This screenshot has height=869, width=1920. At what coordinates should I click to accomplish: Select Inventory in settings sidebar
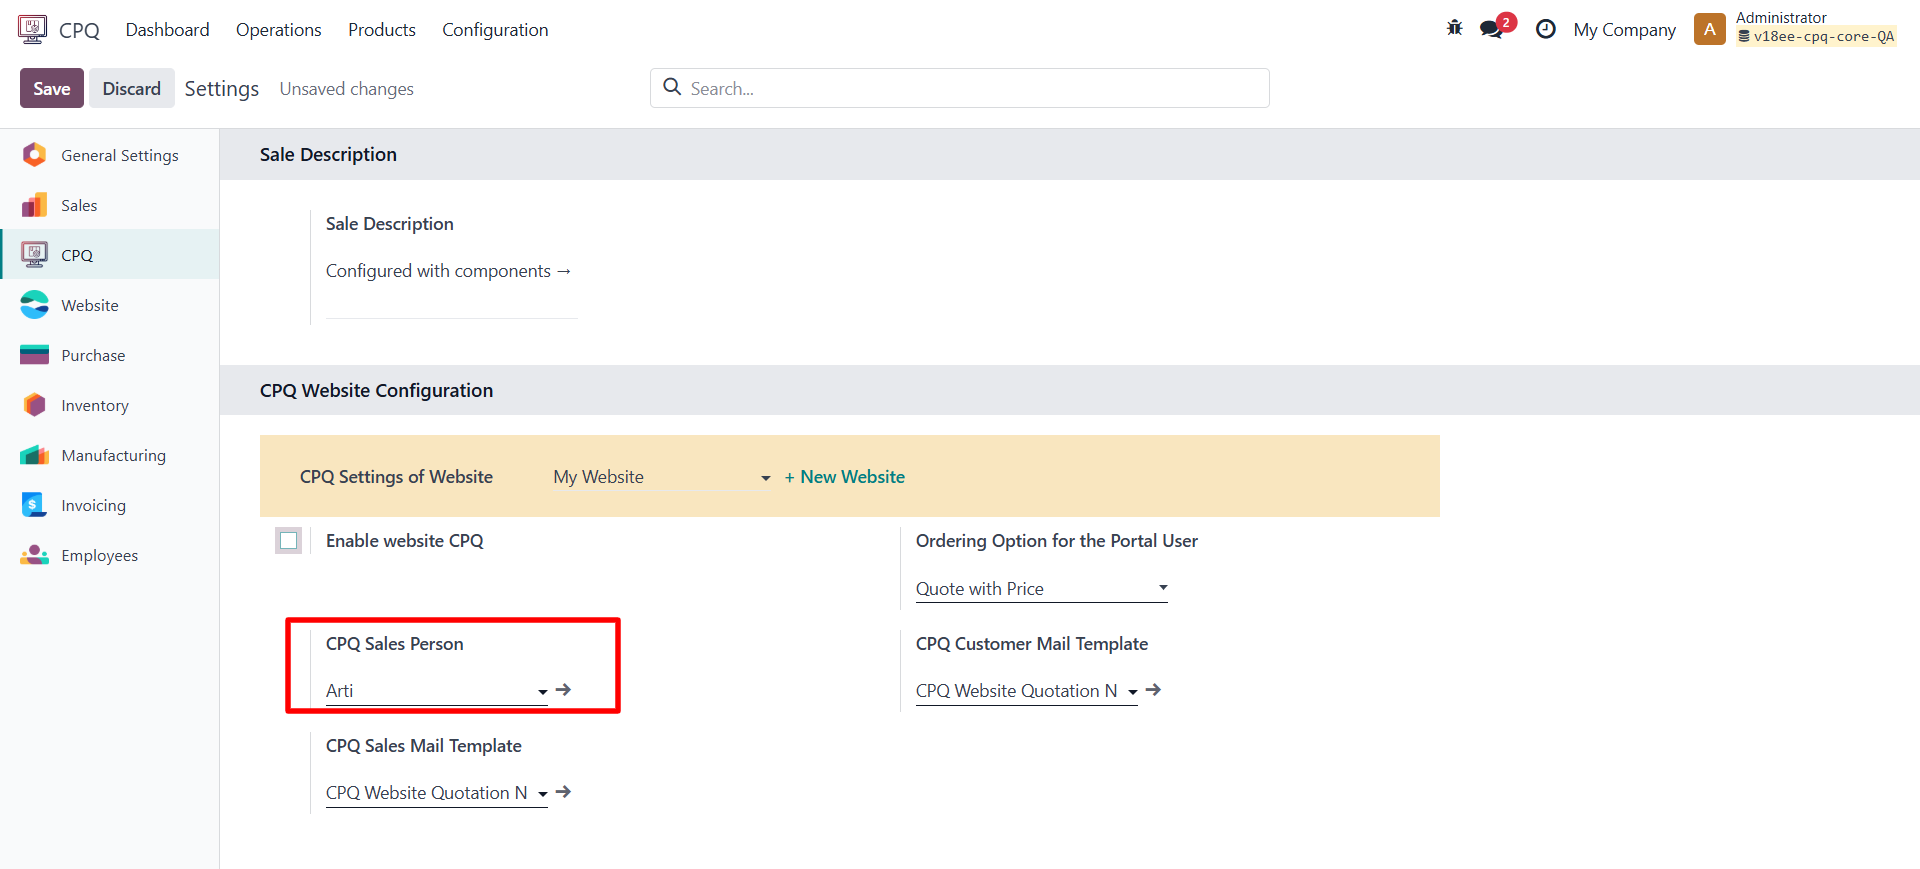94,405
